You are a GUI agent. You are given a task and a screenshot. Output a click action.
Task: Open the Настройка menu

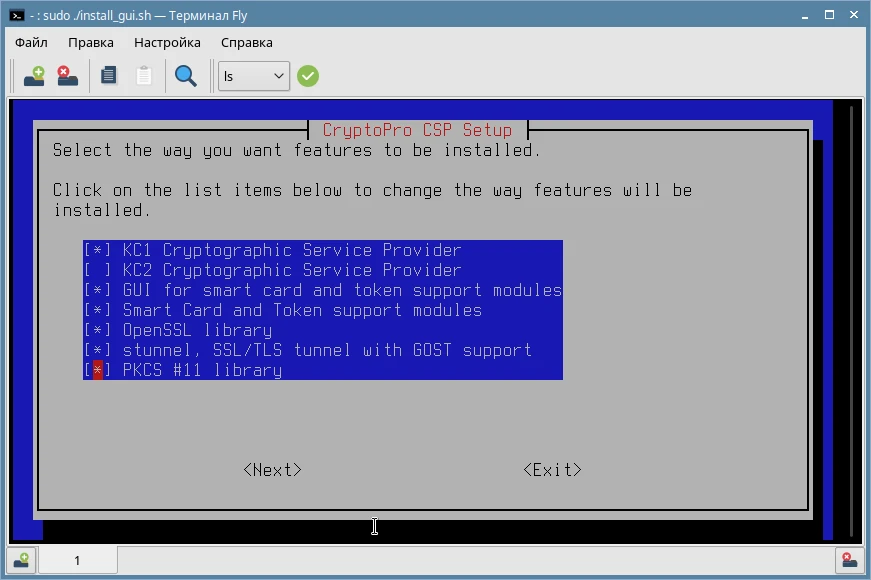(x=167, y=43)
